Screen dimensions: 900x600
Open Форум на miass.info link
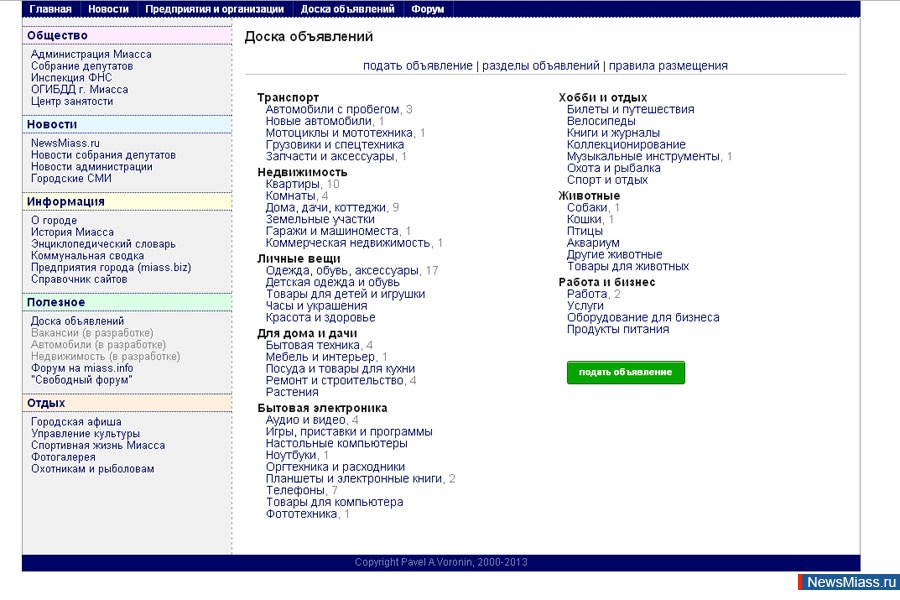(83, 366)
